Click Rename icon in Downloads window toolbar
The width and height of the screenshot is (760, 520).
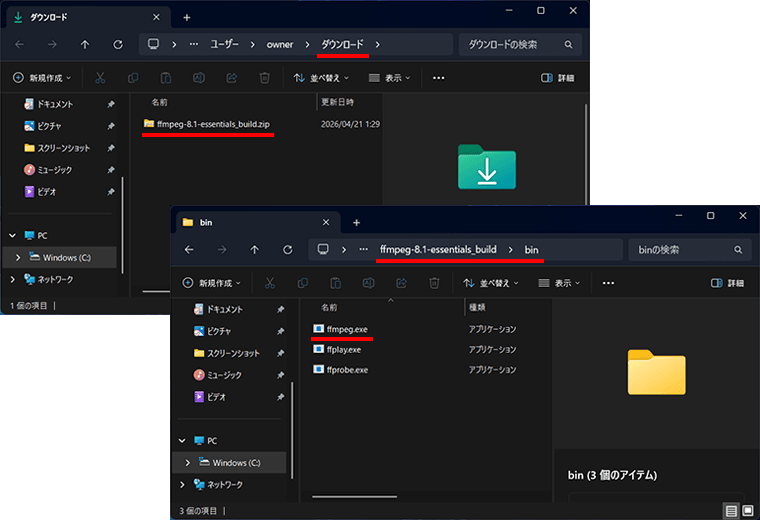(x=199, y=78)
